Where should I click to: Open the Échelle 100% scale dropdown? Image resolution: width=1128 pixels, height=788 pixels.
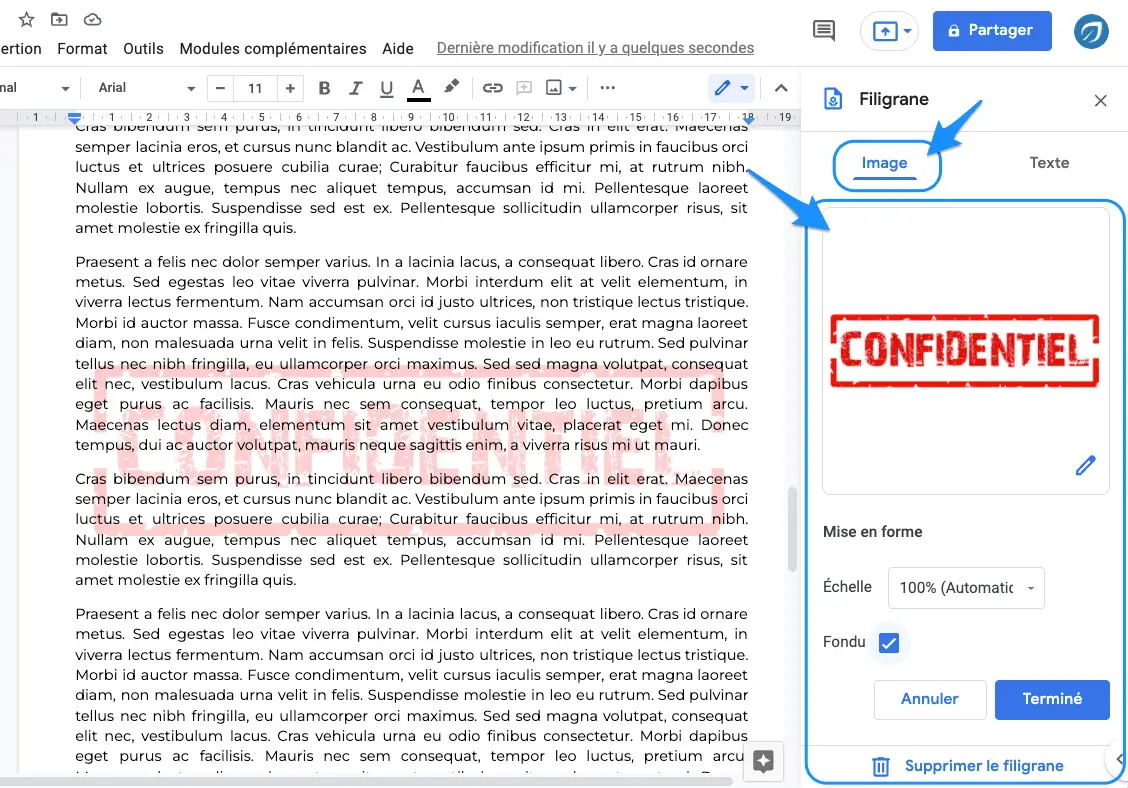[x=966, y=588]
